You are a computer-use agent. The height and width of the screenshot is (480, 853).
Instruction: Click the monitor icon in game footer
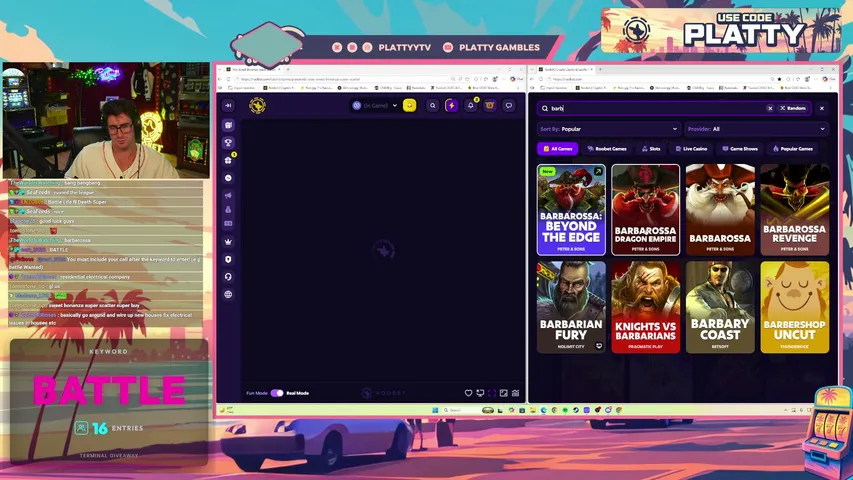[480, 393]
